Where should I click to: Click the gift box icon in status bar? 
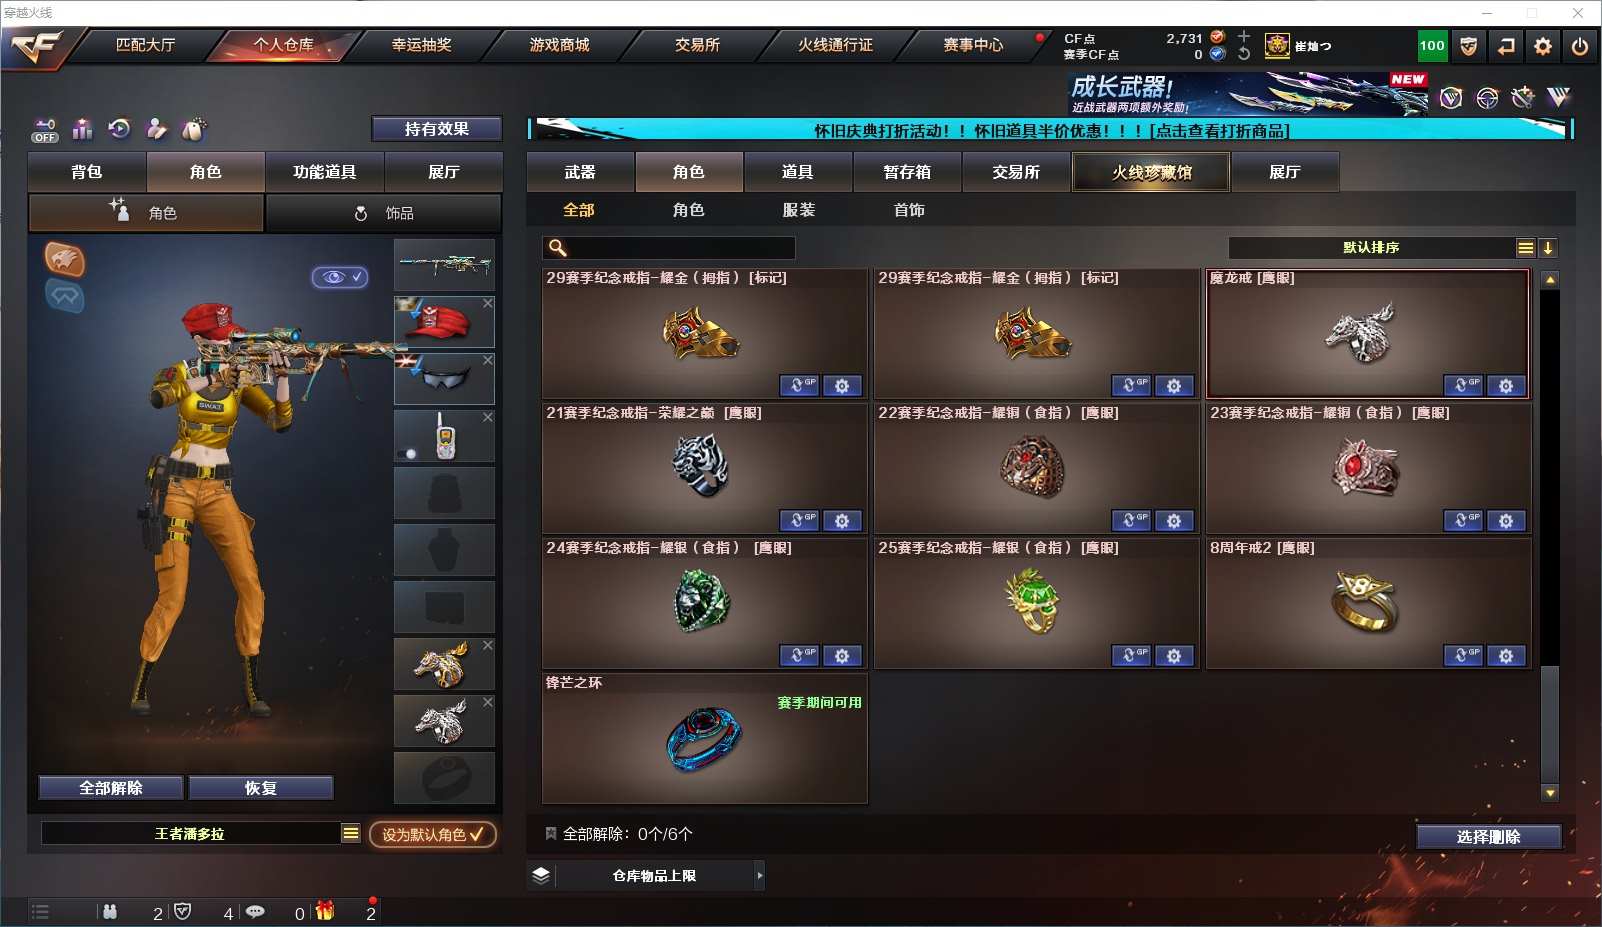point(325,911)
